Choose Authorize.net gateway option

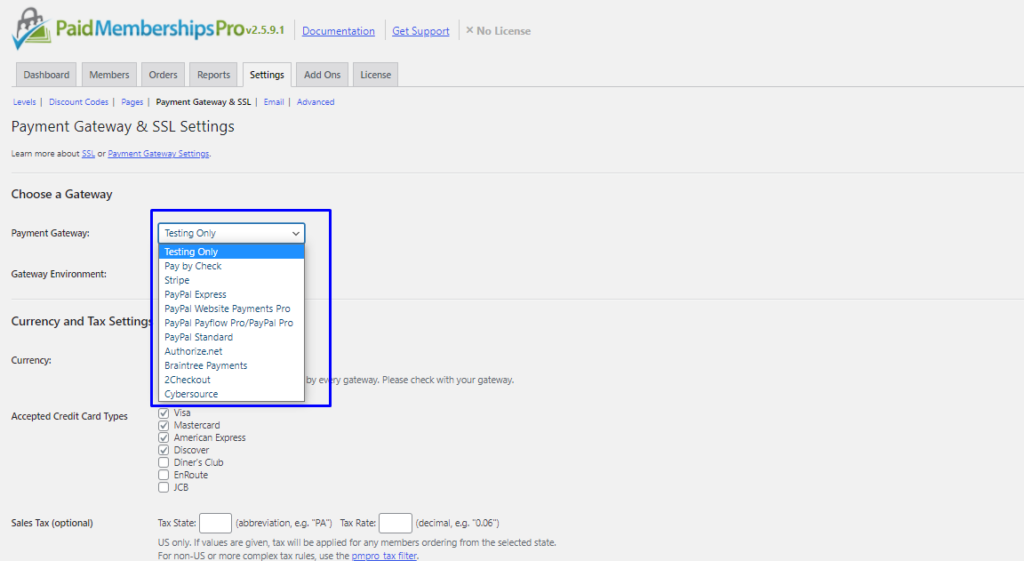(x=231, y=351)
